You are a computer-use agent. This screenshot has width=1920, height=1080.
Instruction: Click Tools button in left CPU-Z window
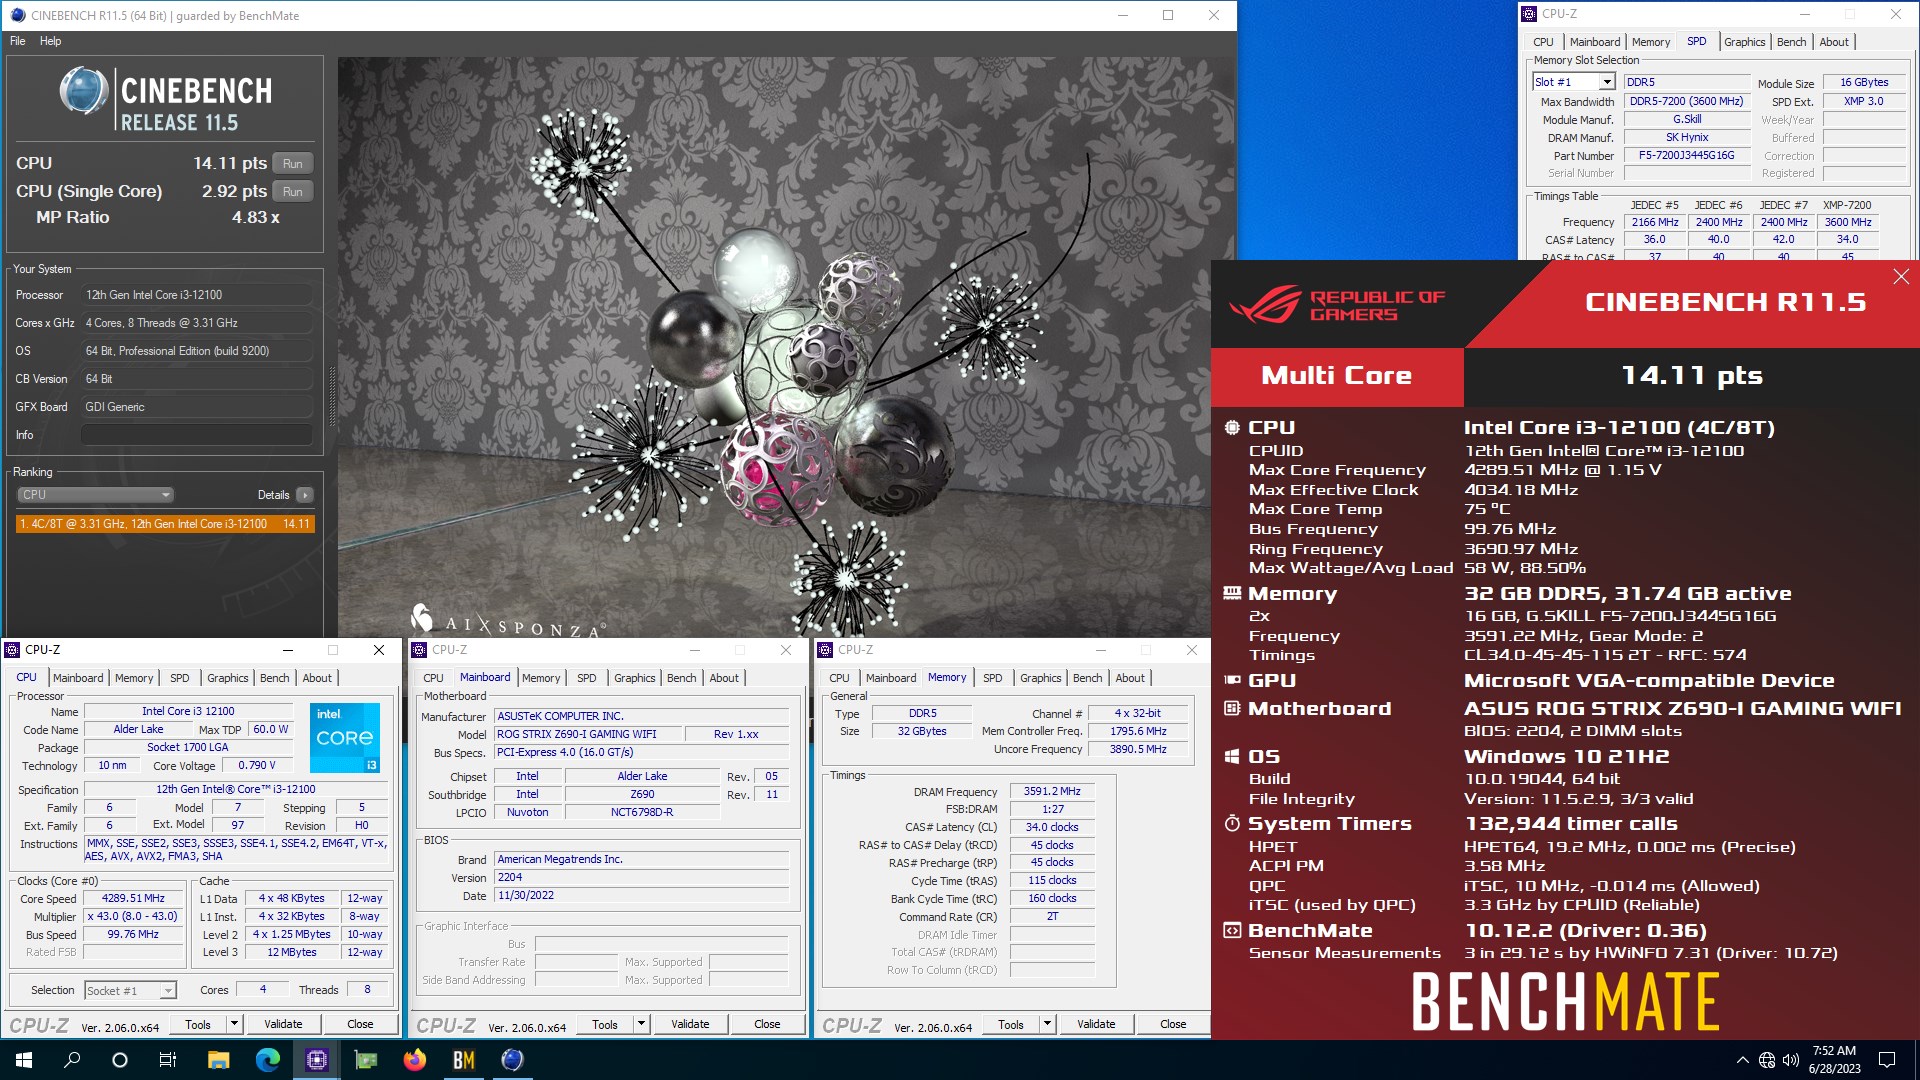(198, 1024)
